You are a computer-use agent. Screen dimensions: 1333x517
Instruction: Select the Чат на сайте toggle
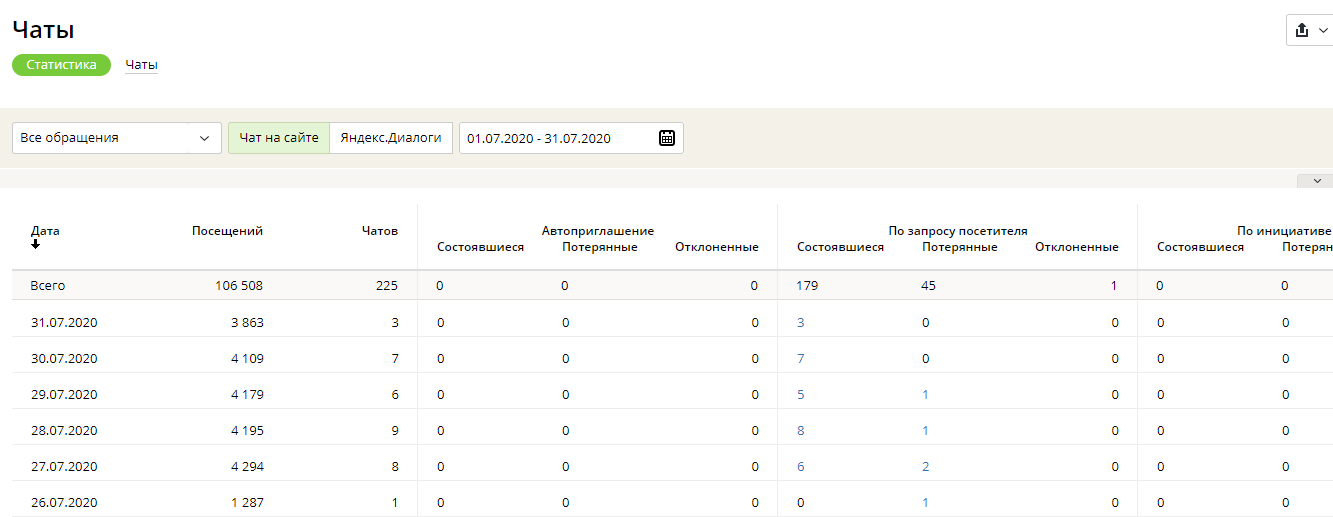coord(279,138)
